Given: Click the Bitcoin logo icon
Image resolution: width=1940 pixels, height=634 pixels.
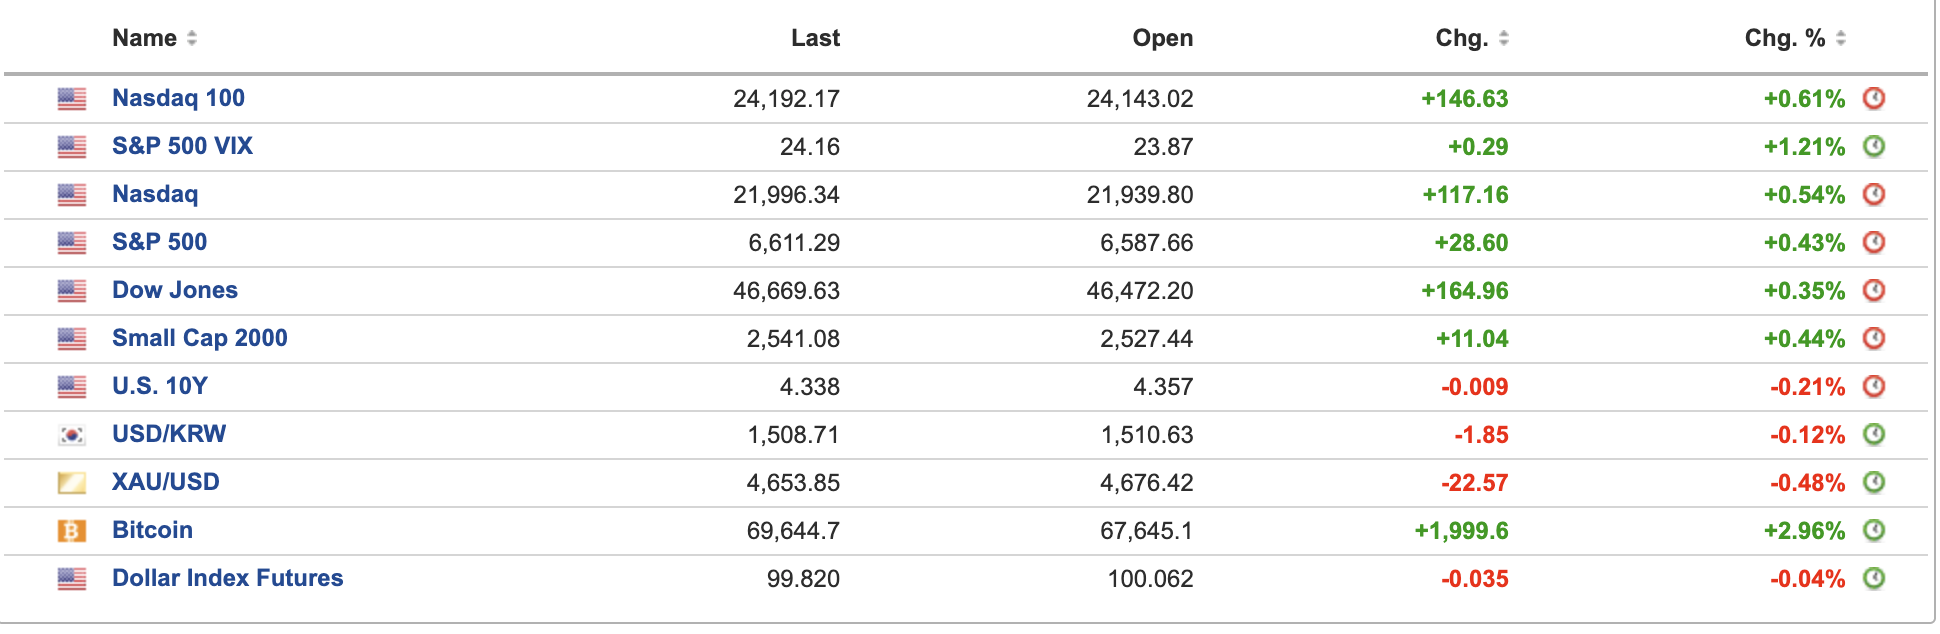Looking at the screenshot, I should pos(72,530).
